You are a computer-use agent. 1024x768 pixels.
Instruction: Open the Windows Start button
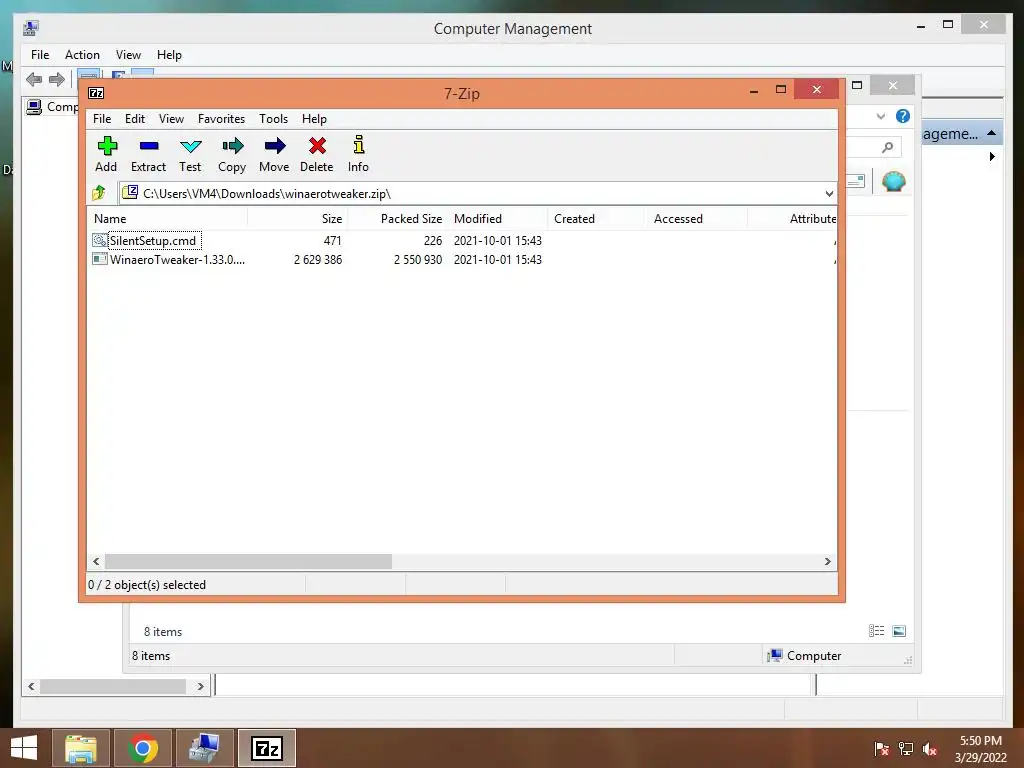click(x=24, y=748)
